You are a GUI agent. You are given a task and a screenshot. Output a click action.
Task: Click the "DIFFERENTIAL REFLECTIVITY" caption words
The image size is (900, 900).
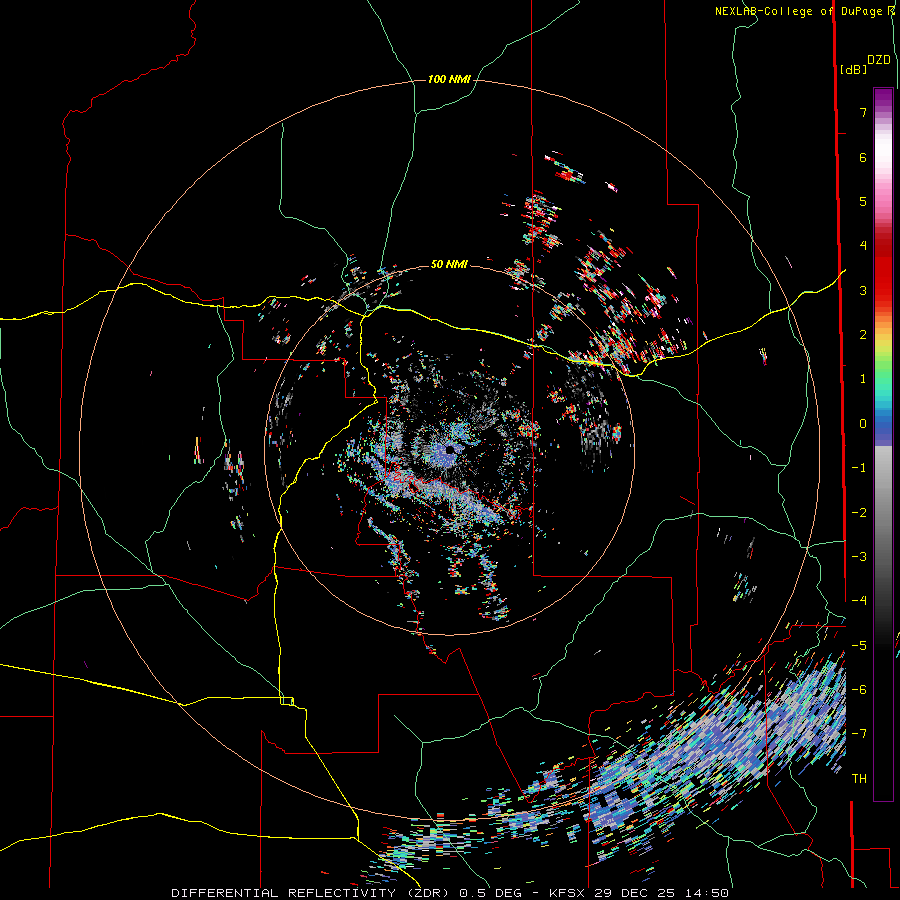(284, 893)
